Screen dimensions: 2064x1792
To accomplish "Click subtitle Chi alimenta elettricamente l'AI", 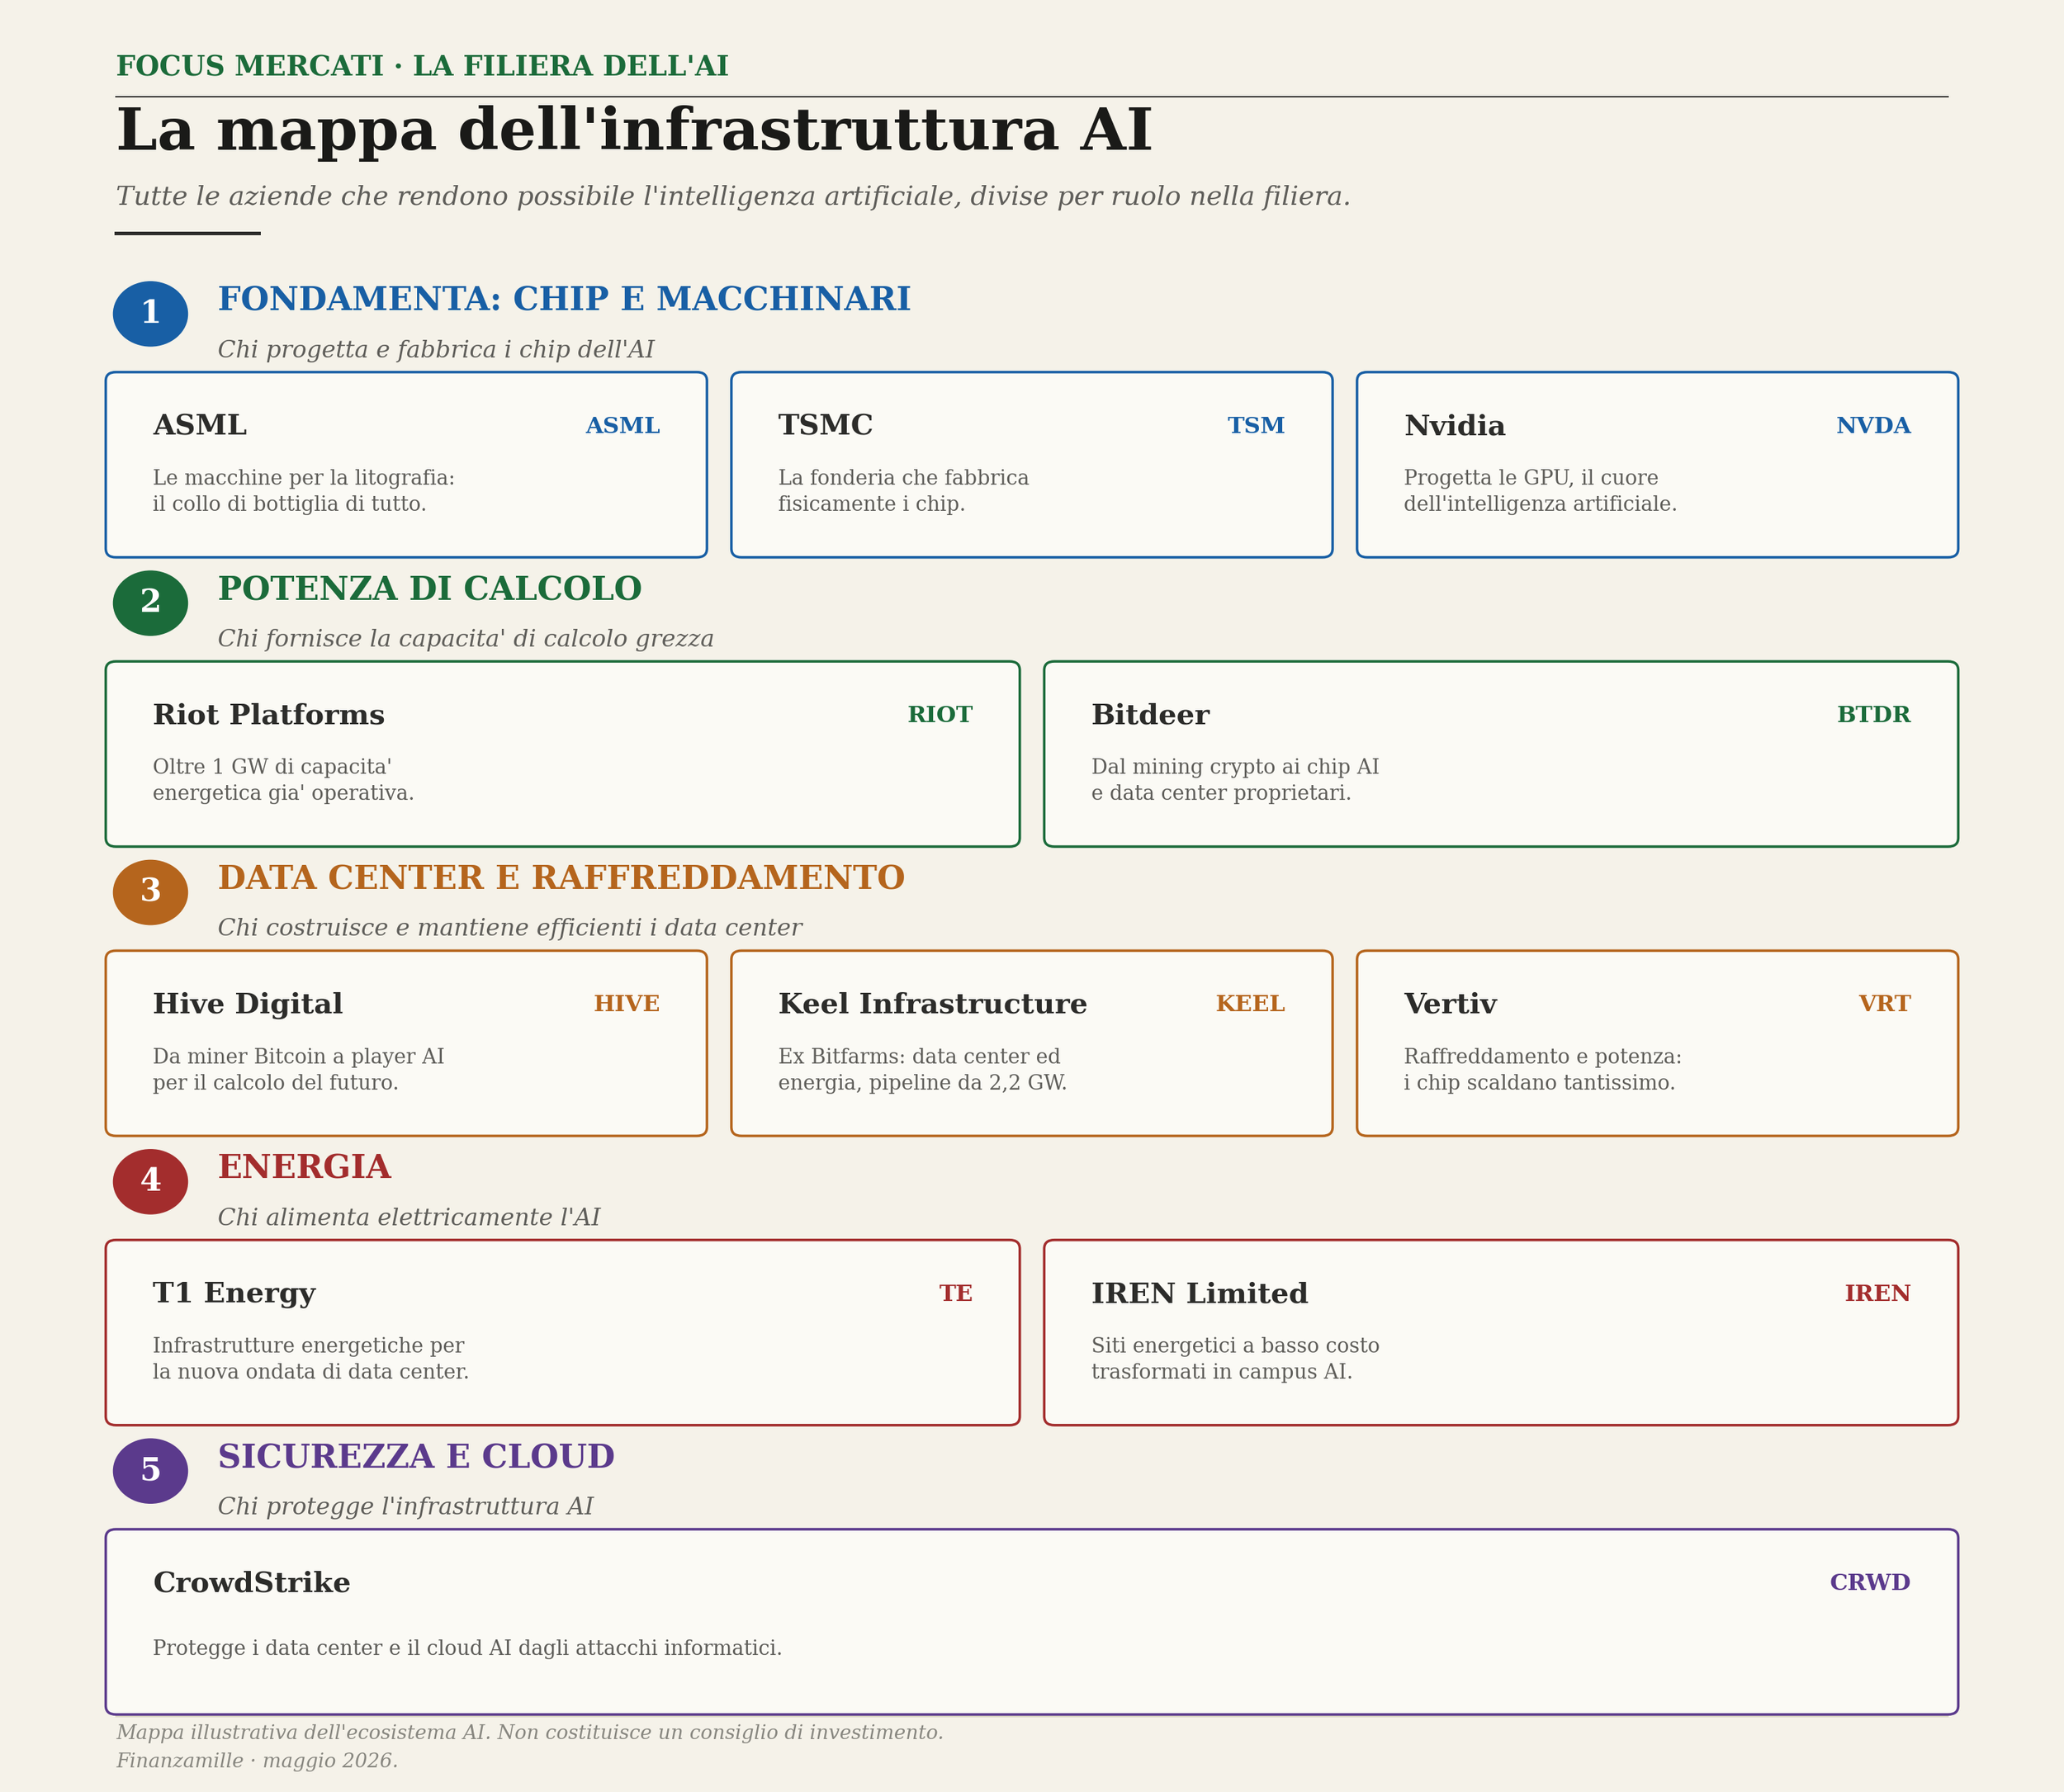I will tap(408, 1218).
